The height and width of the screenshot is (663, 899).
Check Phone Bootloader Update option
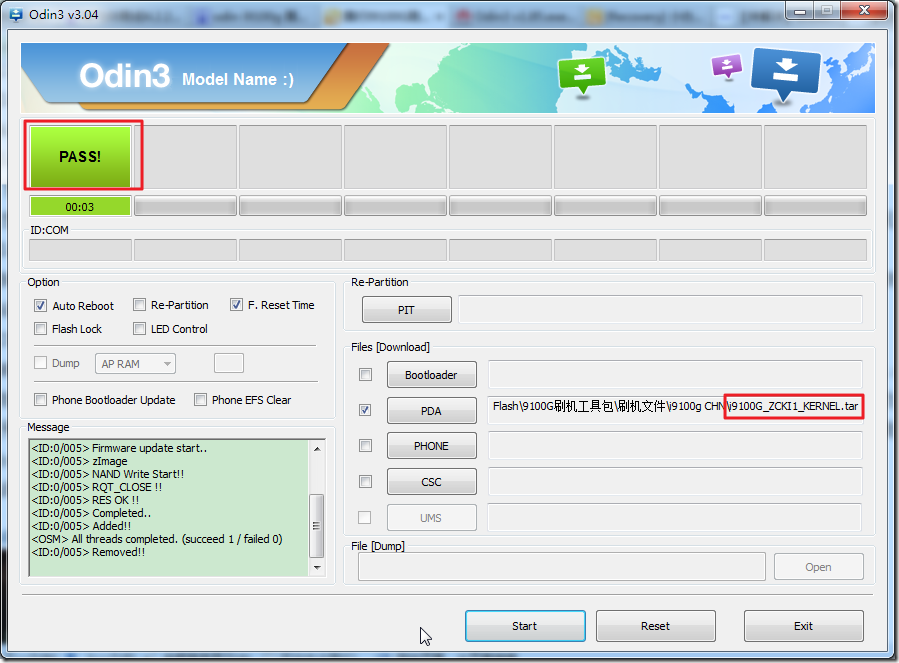[x=40, y=400]
